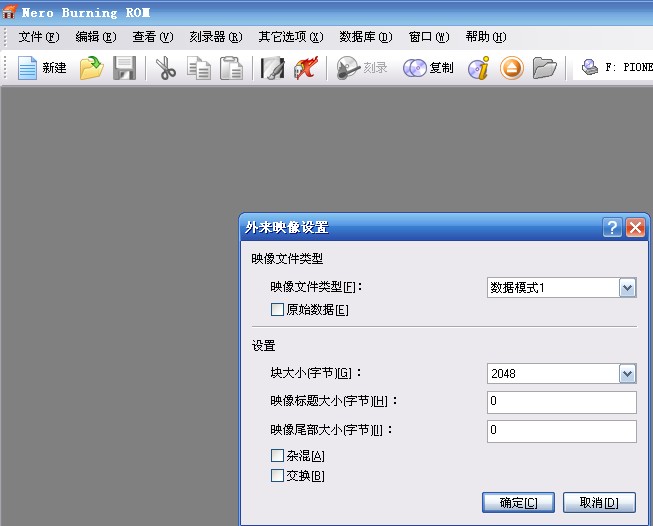
Task: Open the 查看(V) menu
Action: click(x=152, y=37)
